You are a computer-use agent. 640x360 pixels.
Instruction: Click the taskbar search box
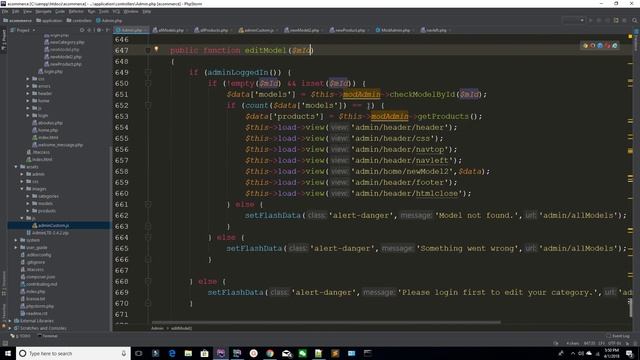pos(73,353)
